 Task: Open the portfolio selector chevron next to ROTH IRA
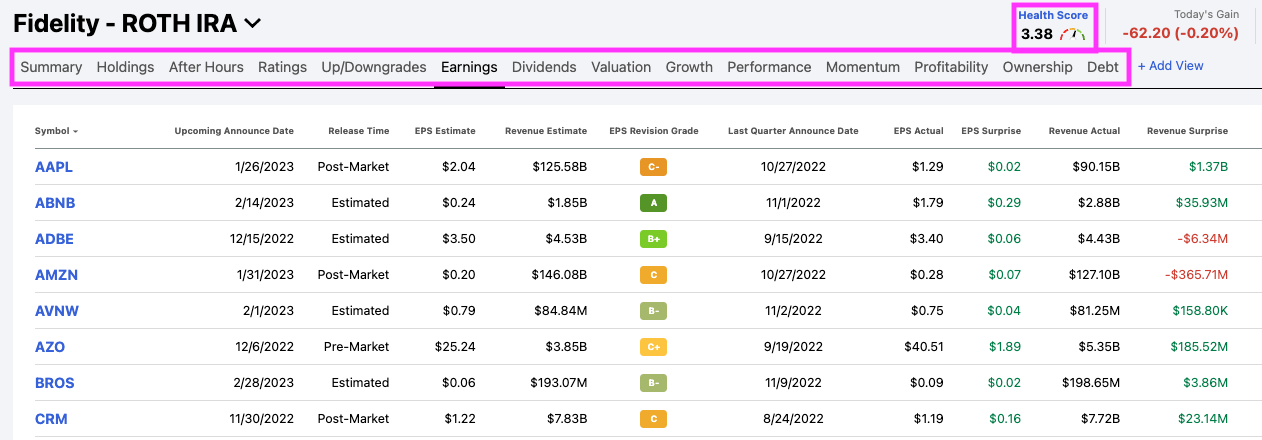click(x=252, y=22)
